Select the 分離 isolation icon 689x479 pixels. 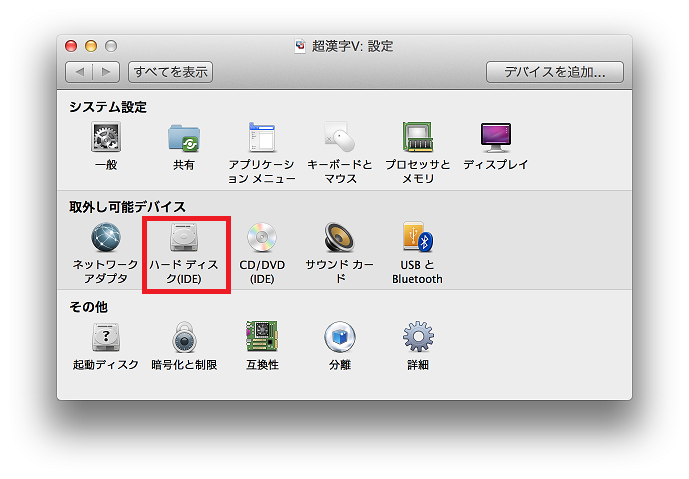(340, 337)
